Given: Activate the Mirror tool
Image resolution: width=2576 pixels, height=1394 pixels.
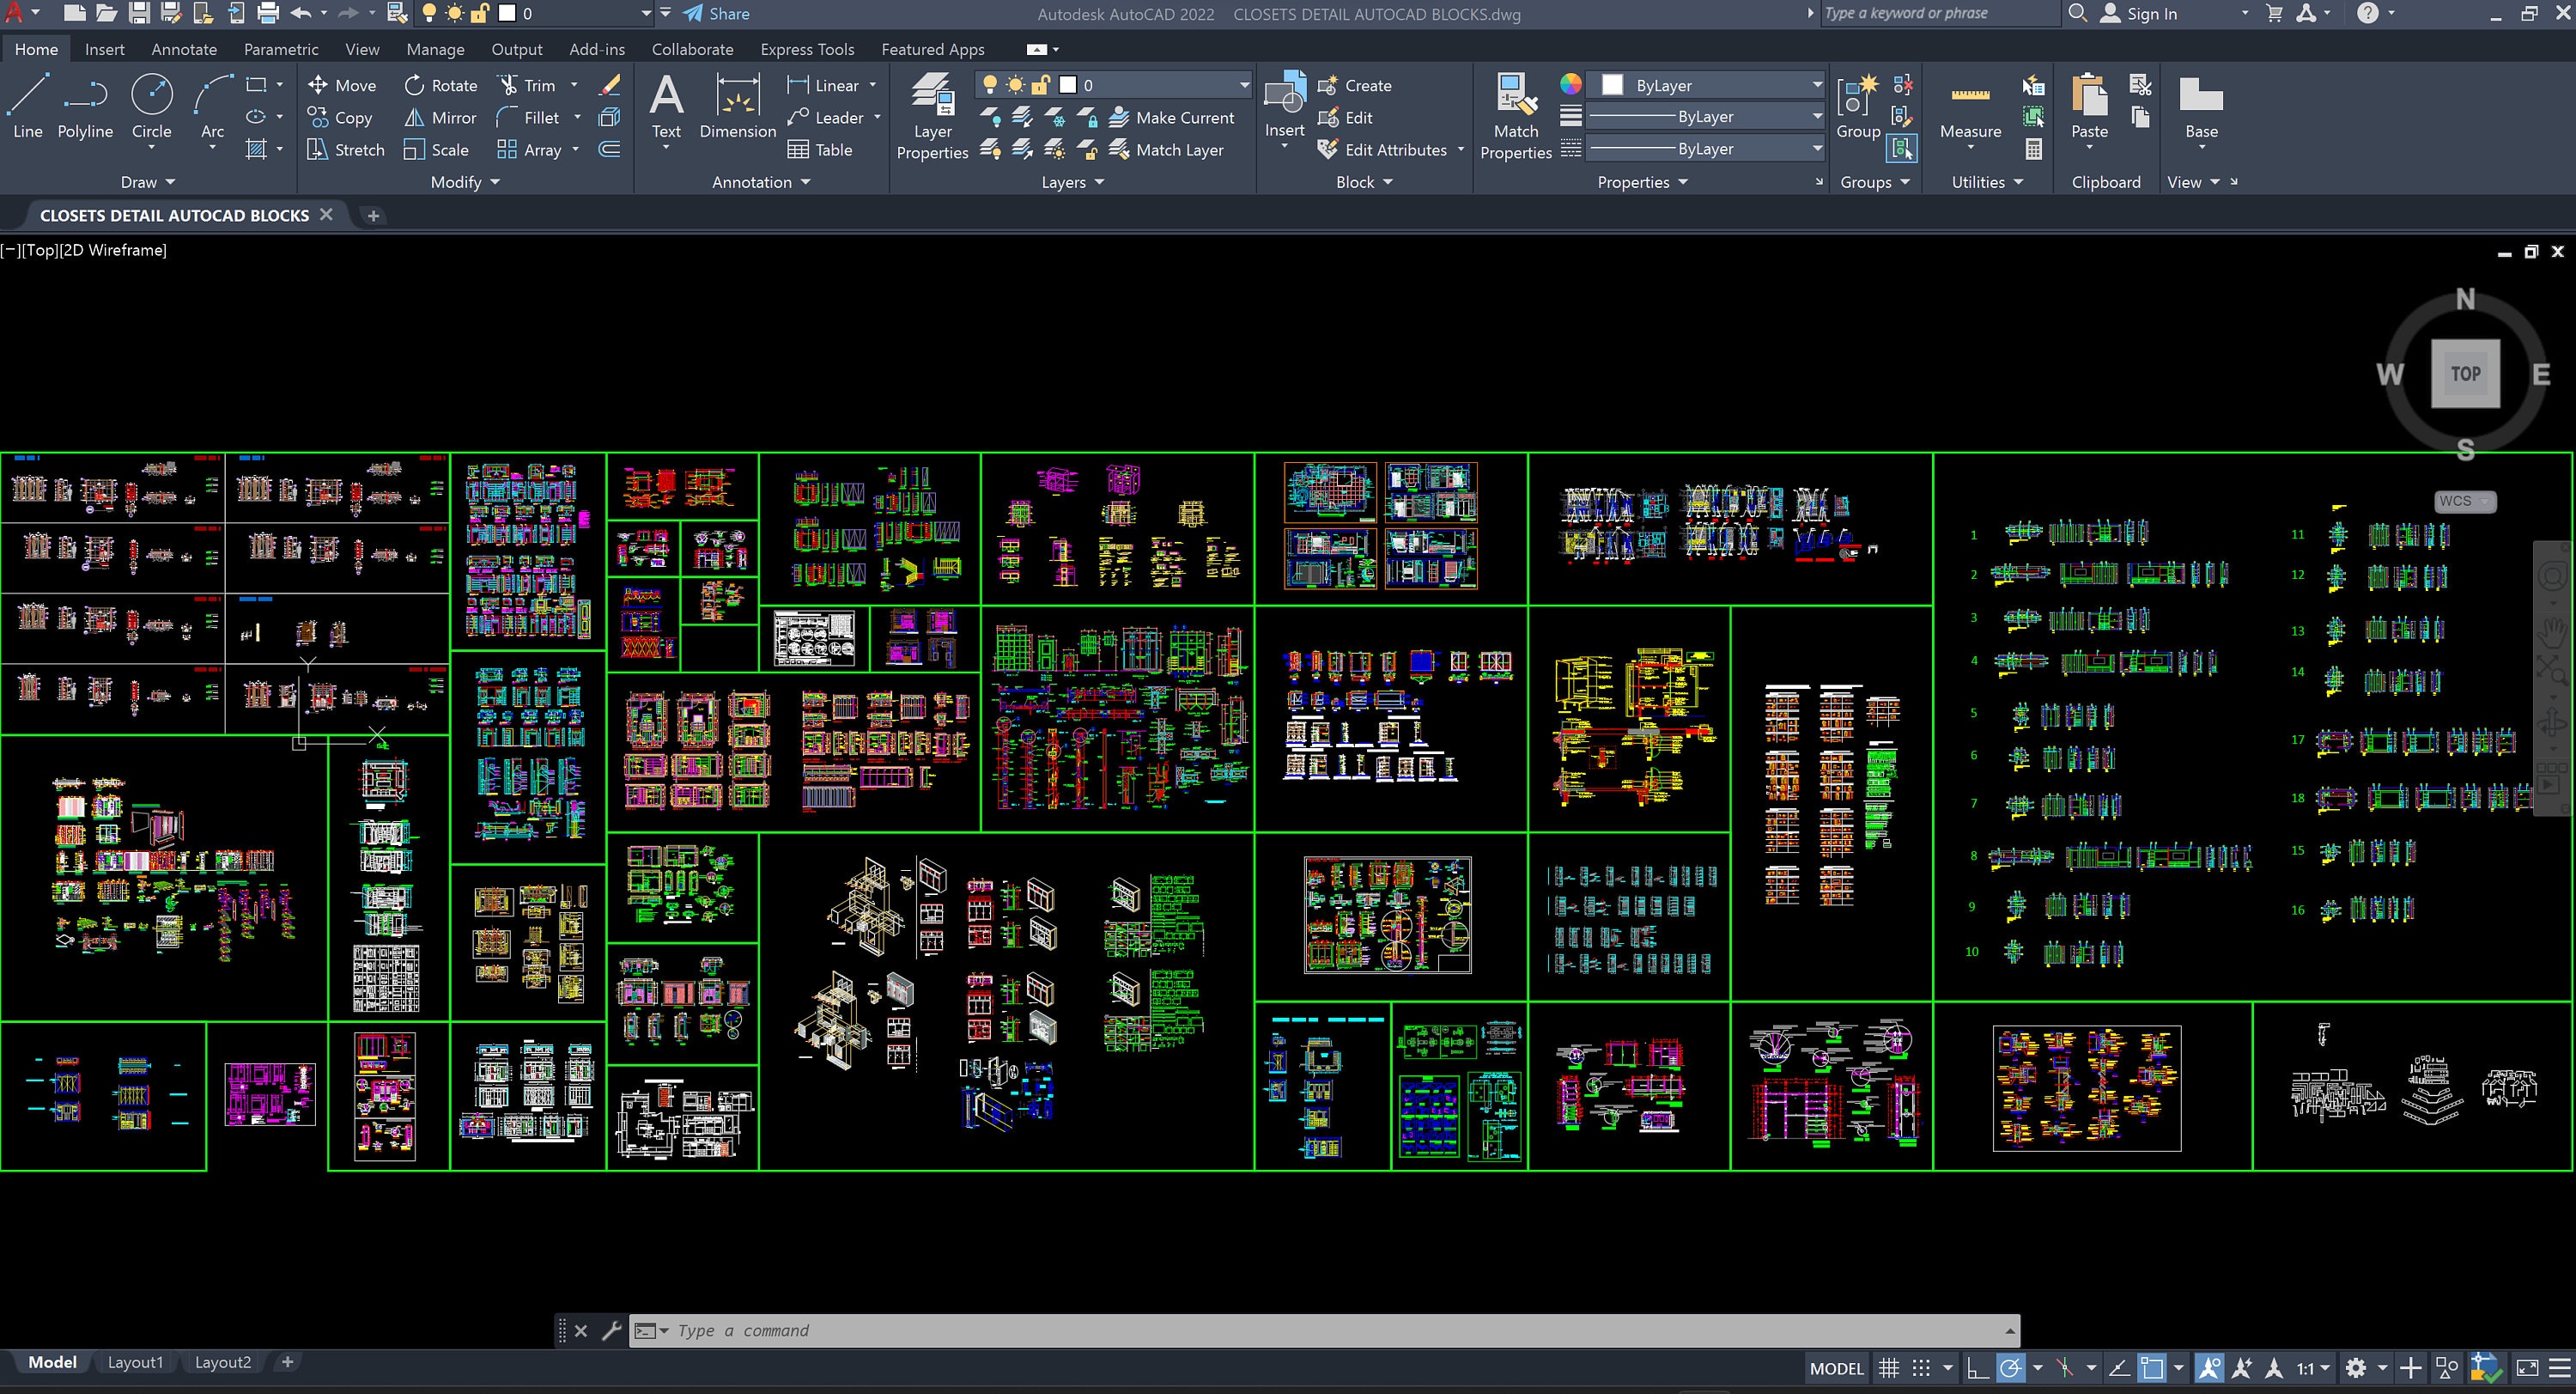Looking at the screenshot, I should [440, 117].
